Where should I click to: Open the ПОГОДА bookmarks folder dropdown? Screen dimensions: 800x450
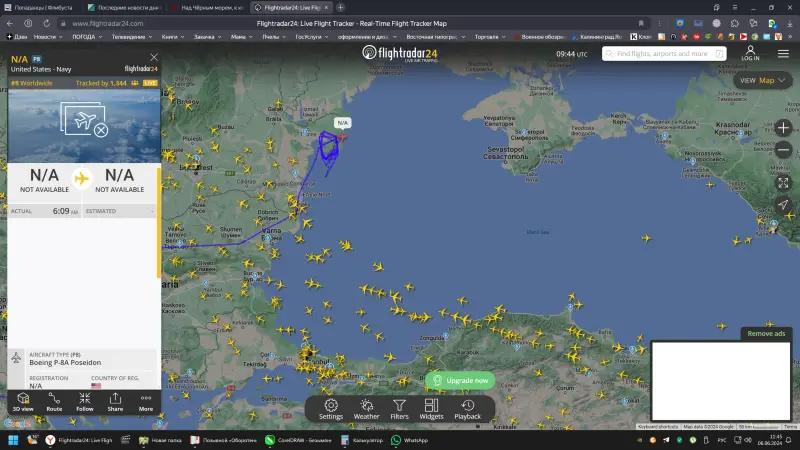pos(87,37)
